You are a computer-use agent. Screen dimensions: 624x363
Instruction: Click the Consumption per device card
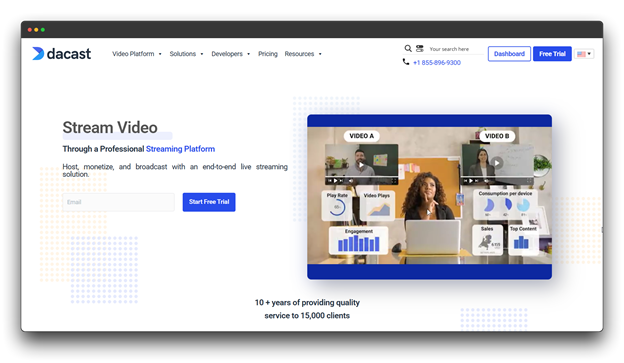505,204
